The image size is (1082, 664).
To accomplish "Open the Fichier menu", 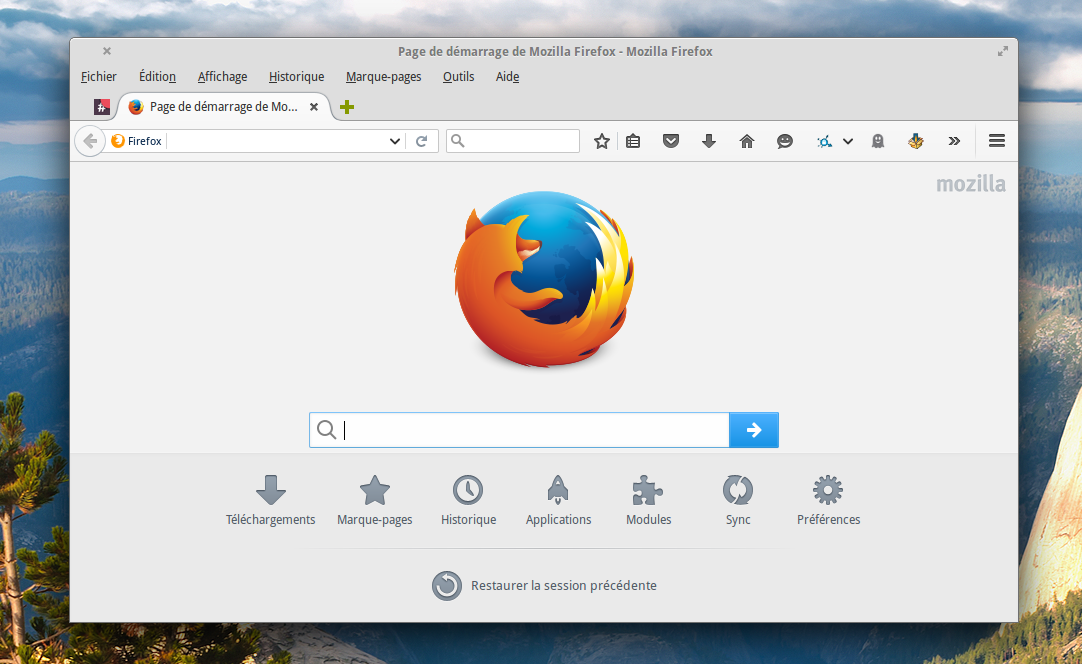I will [99, 77].
